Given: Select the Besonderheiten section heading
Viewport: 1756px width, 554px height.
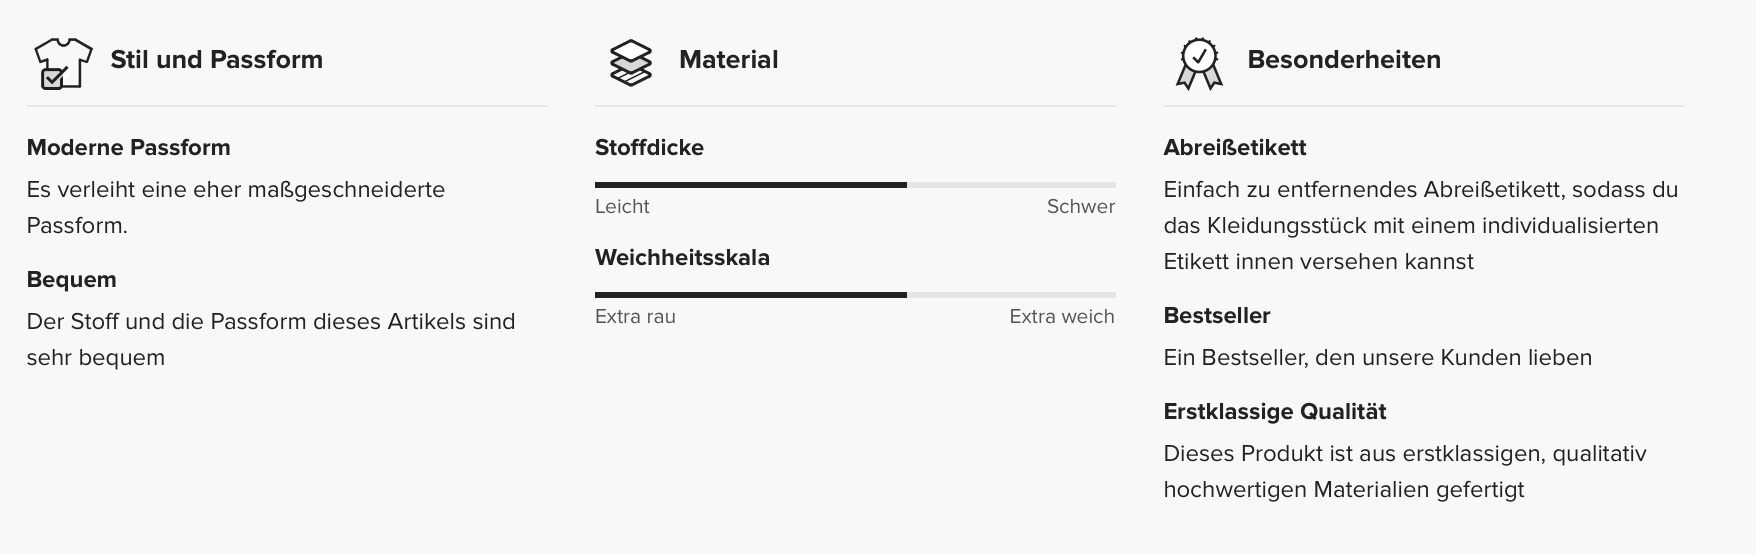Looking at the screenshot, I should 1343,60.
